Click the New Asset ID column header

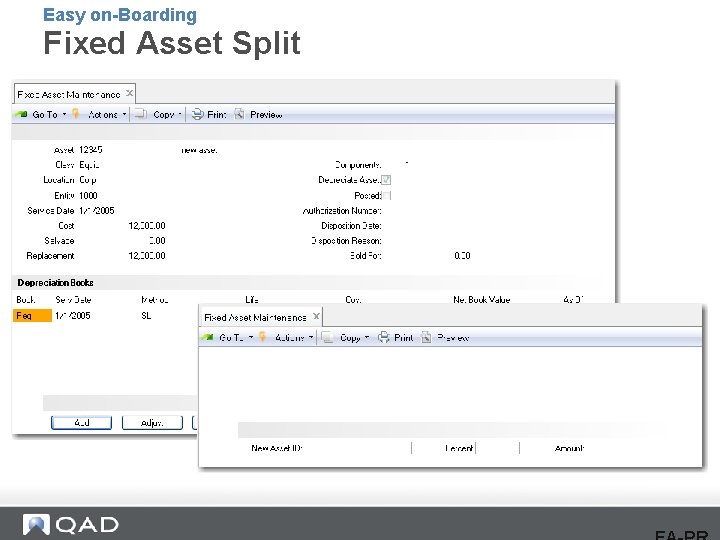coord(277,448)
